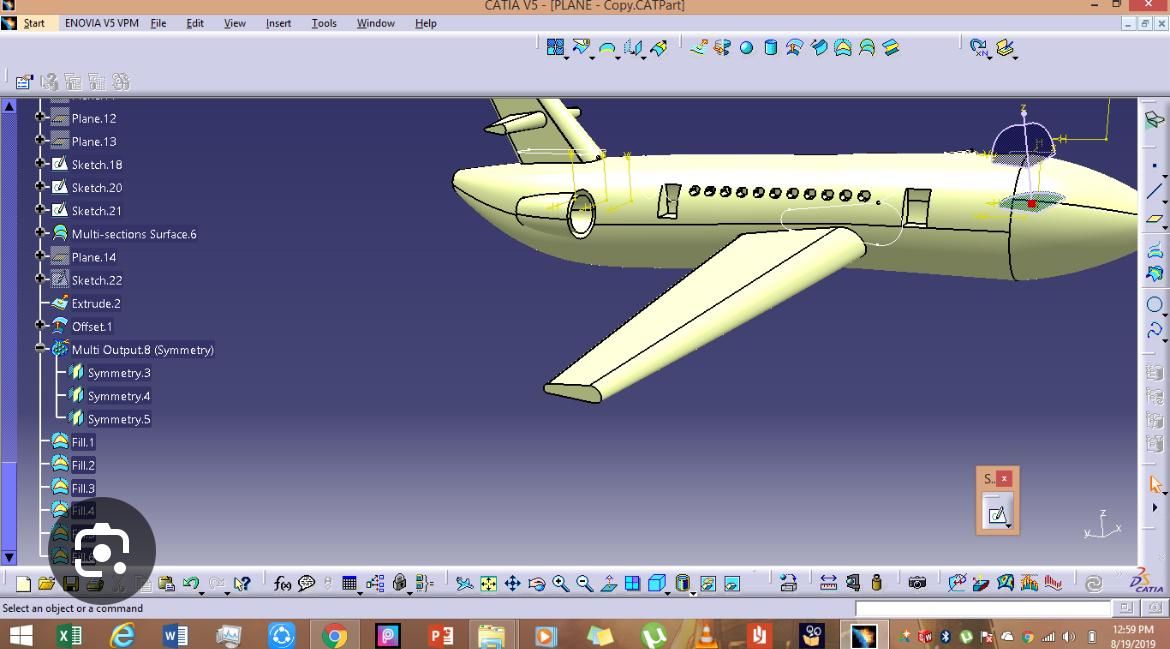
Task: Click the Fit All In icon
Action: coord(488,584)
